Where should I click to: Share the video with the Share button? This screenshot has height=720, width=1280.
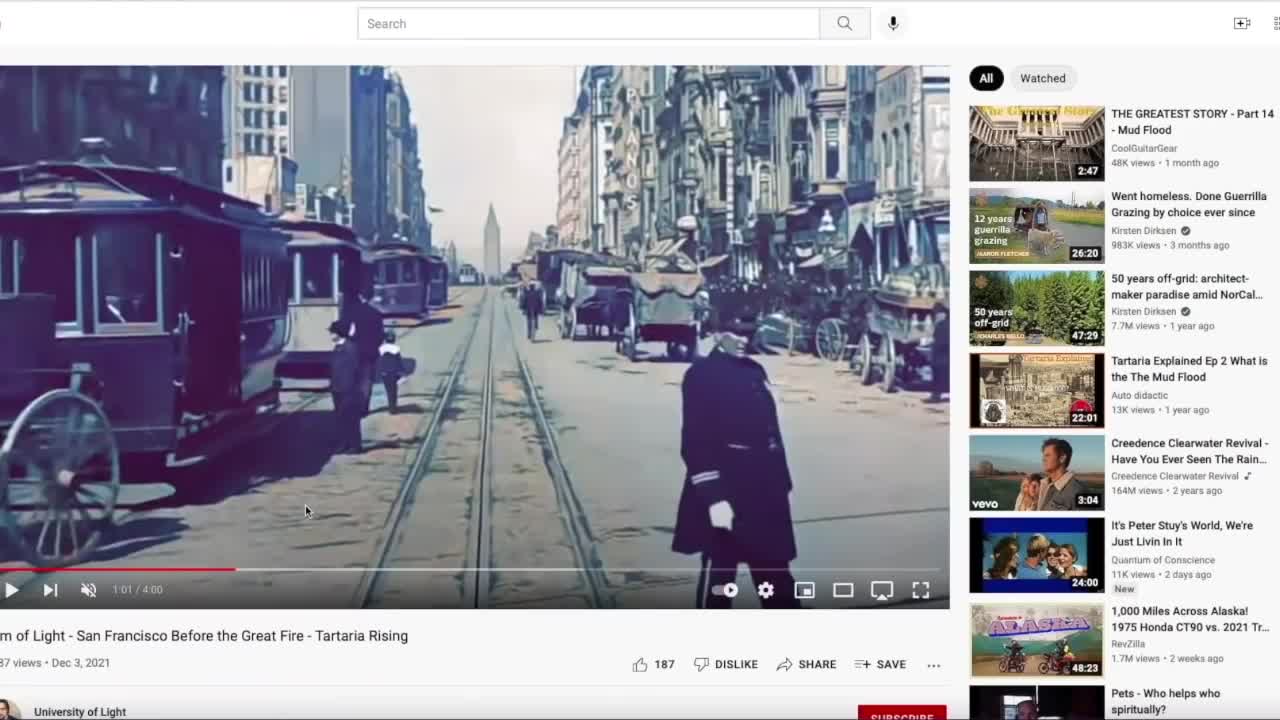click(x=806, y=664)
